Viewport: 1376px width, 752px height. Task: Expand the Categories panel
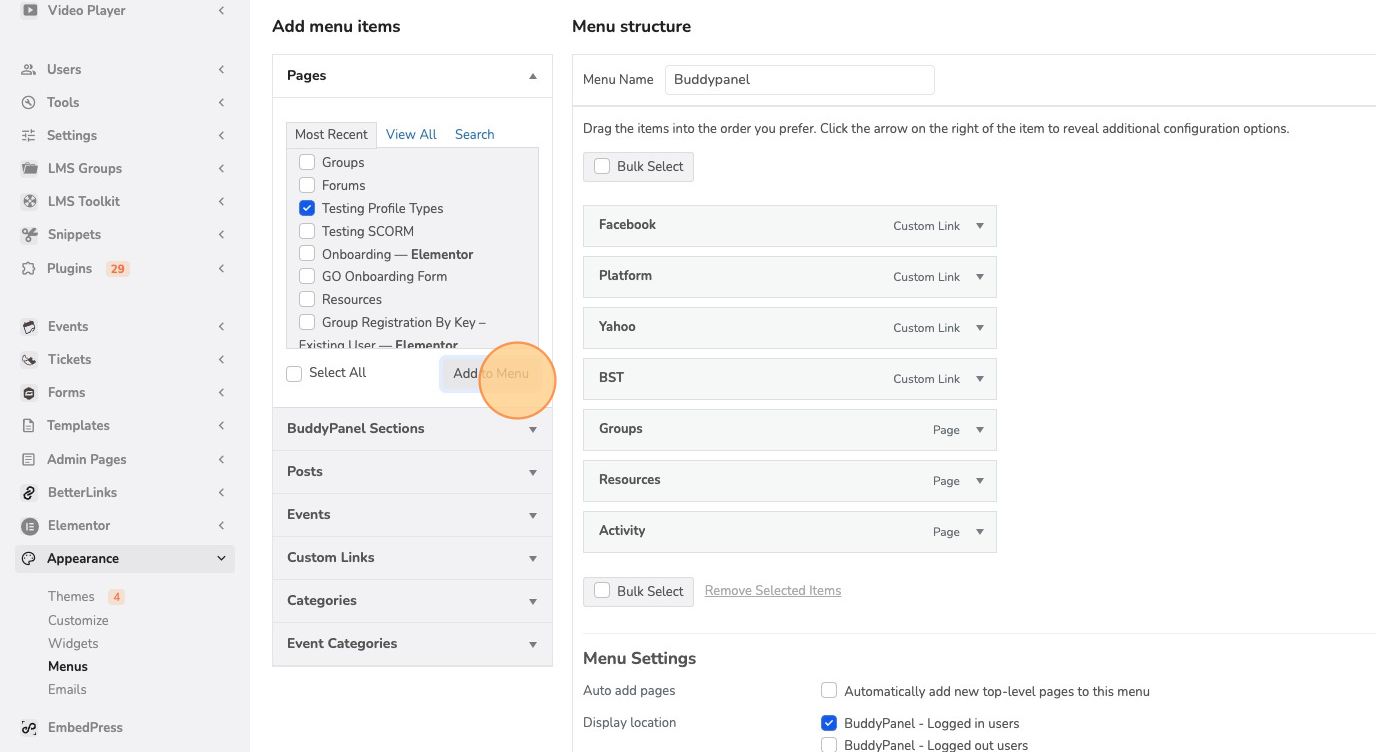pos(533,601)
